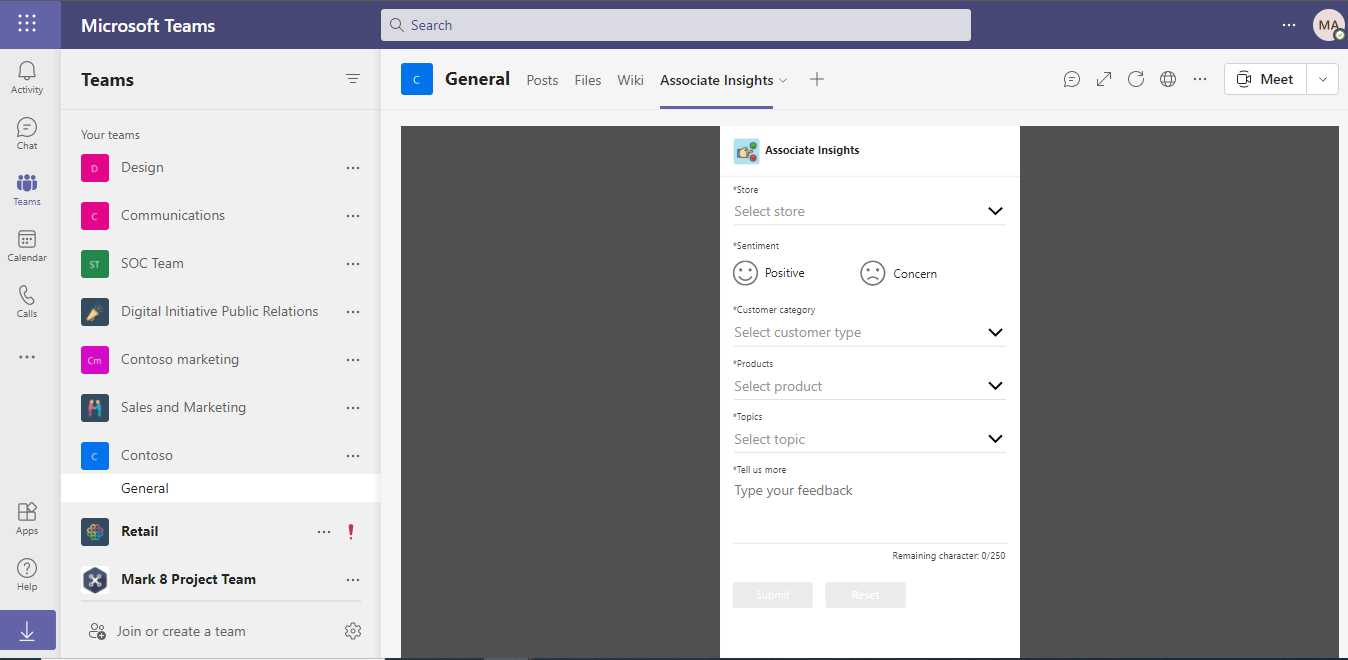The width and height of the screenshot is (1348, 660).
Task: Open Settings and more in title bar
Action: click(1289, 25)
